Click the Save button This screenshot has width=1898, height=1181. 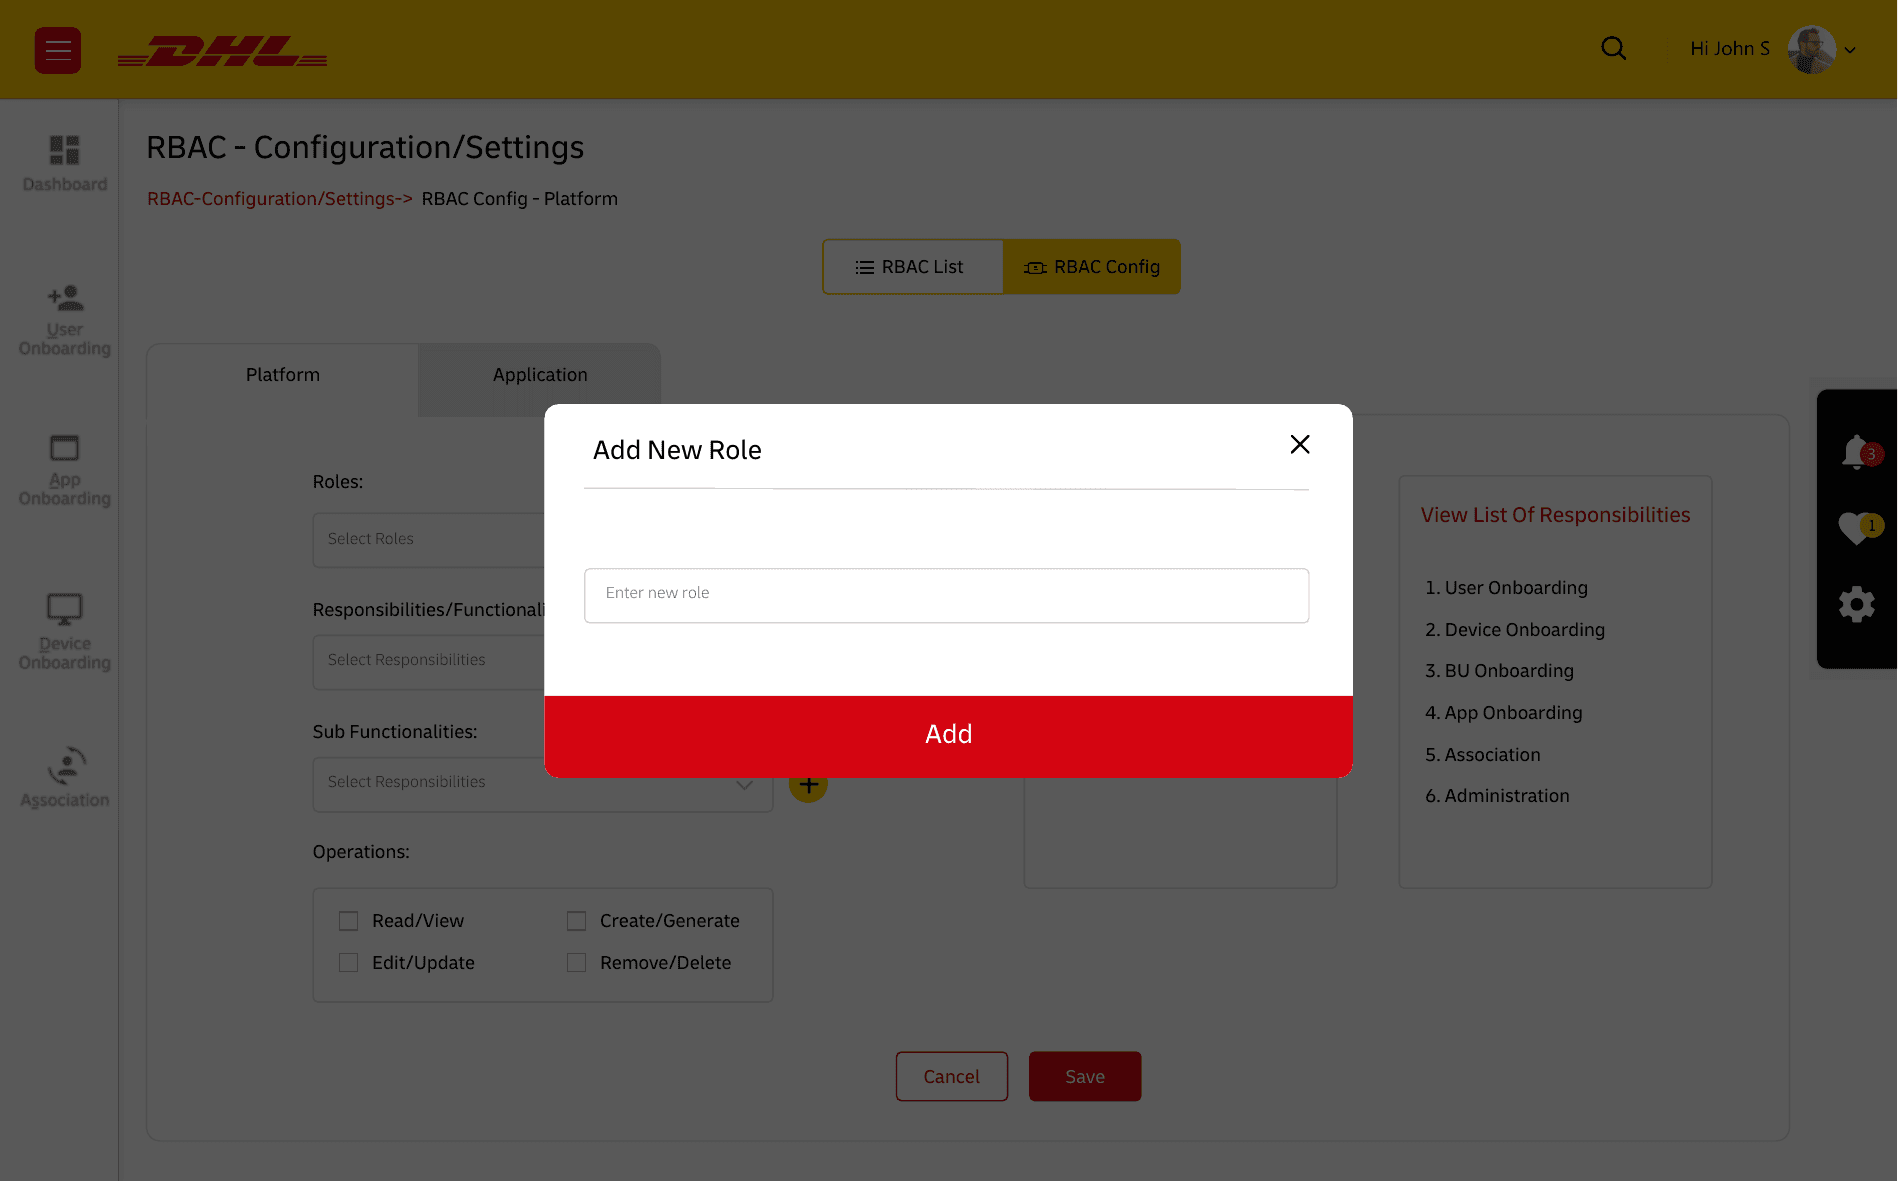tap(1085, 1076)
